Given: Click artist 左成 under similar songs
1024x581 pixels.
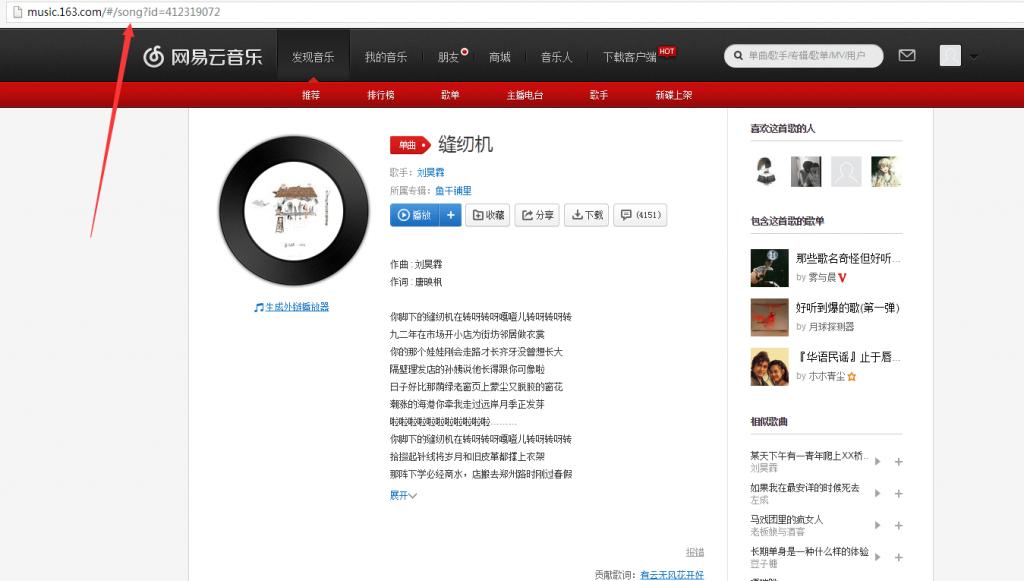Looking at the screenshot, I should coord(760,500).
